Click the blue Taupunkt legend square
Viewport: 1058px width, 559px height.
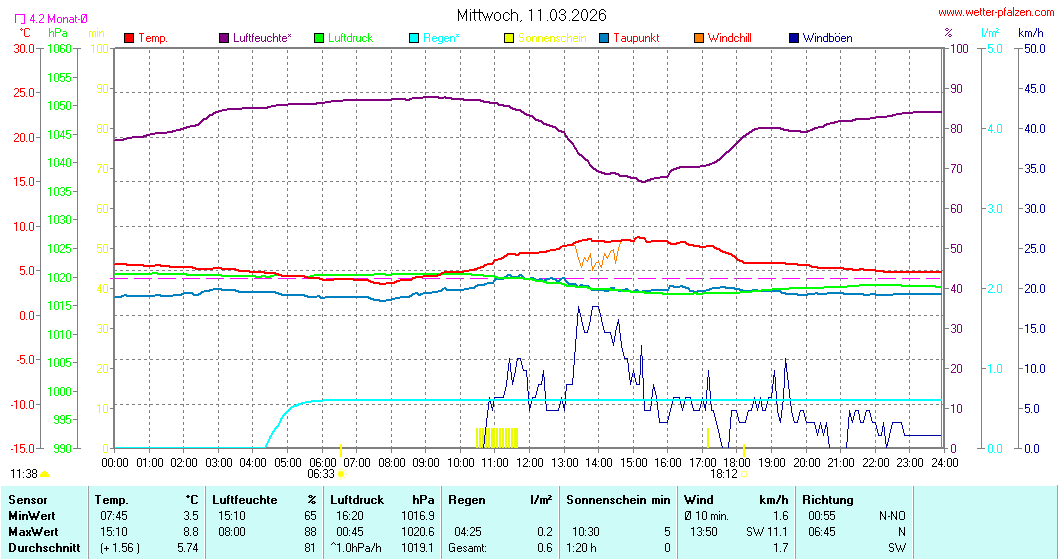tap(604, 38)
